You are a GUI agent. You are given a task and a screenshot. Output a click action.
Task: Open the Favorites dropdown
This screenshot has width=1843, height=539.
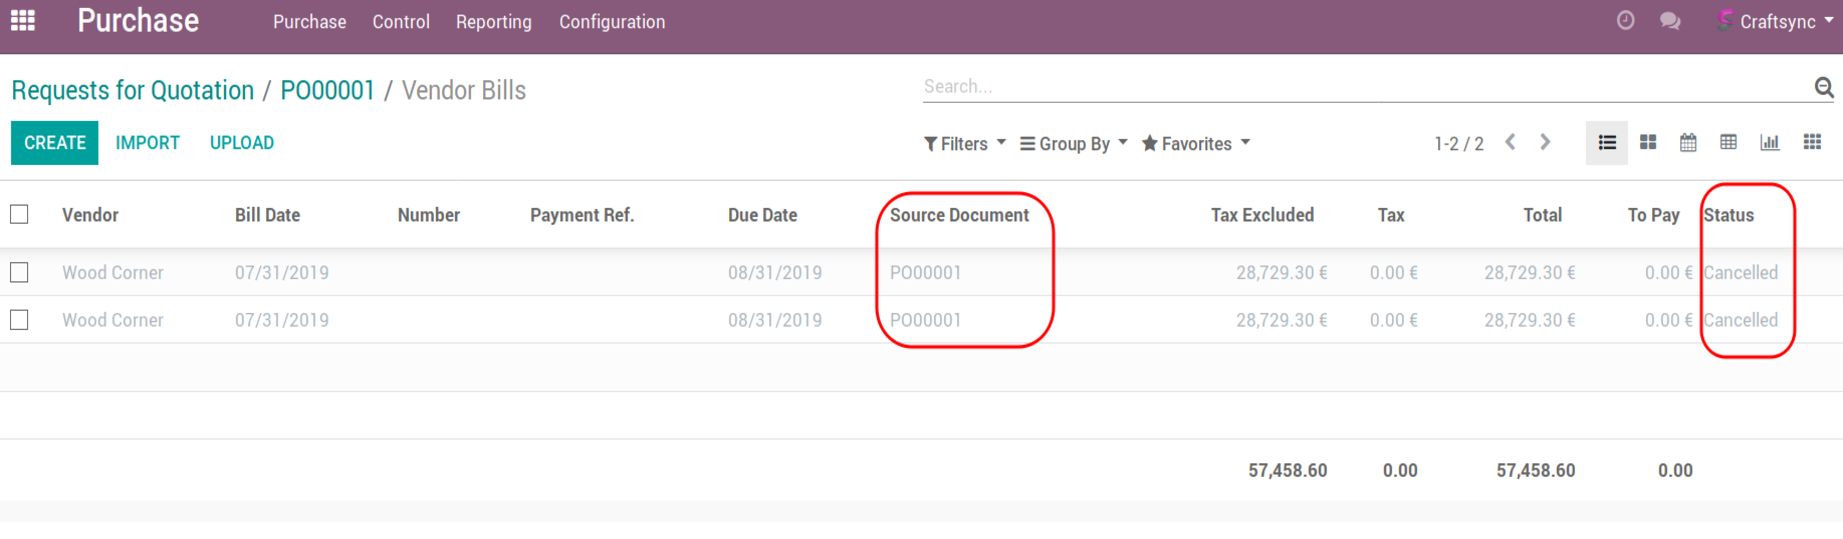[x=1196, y=144]
